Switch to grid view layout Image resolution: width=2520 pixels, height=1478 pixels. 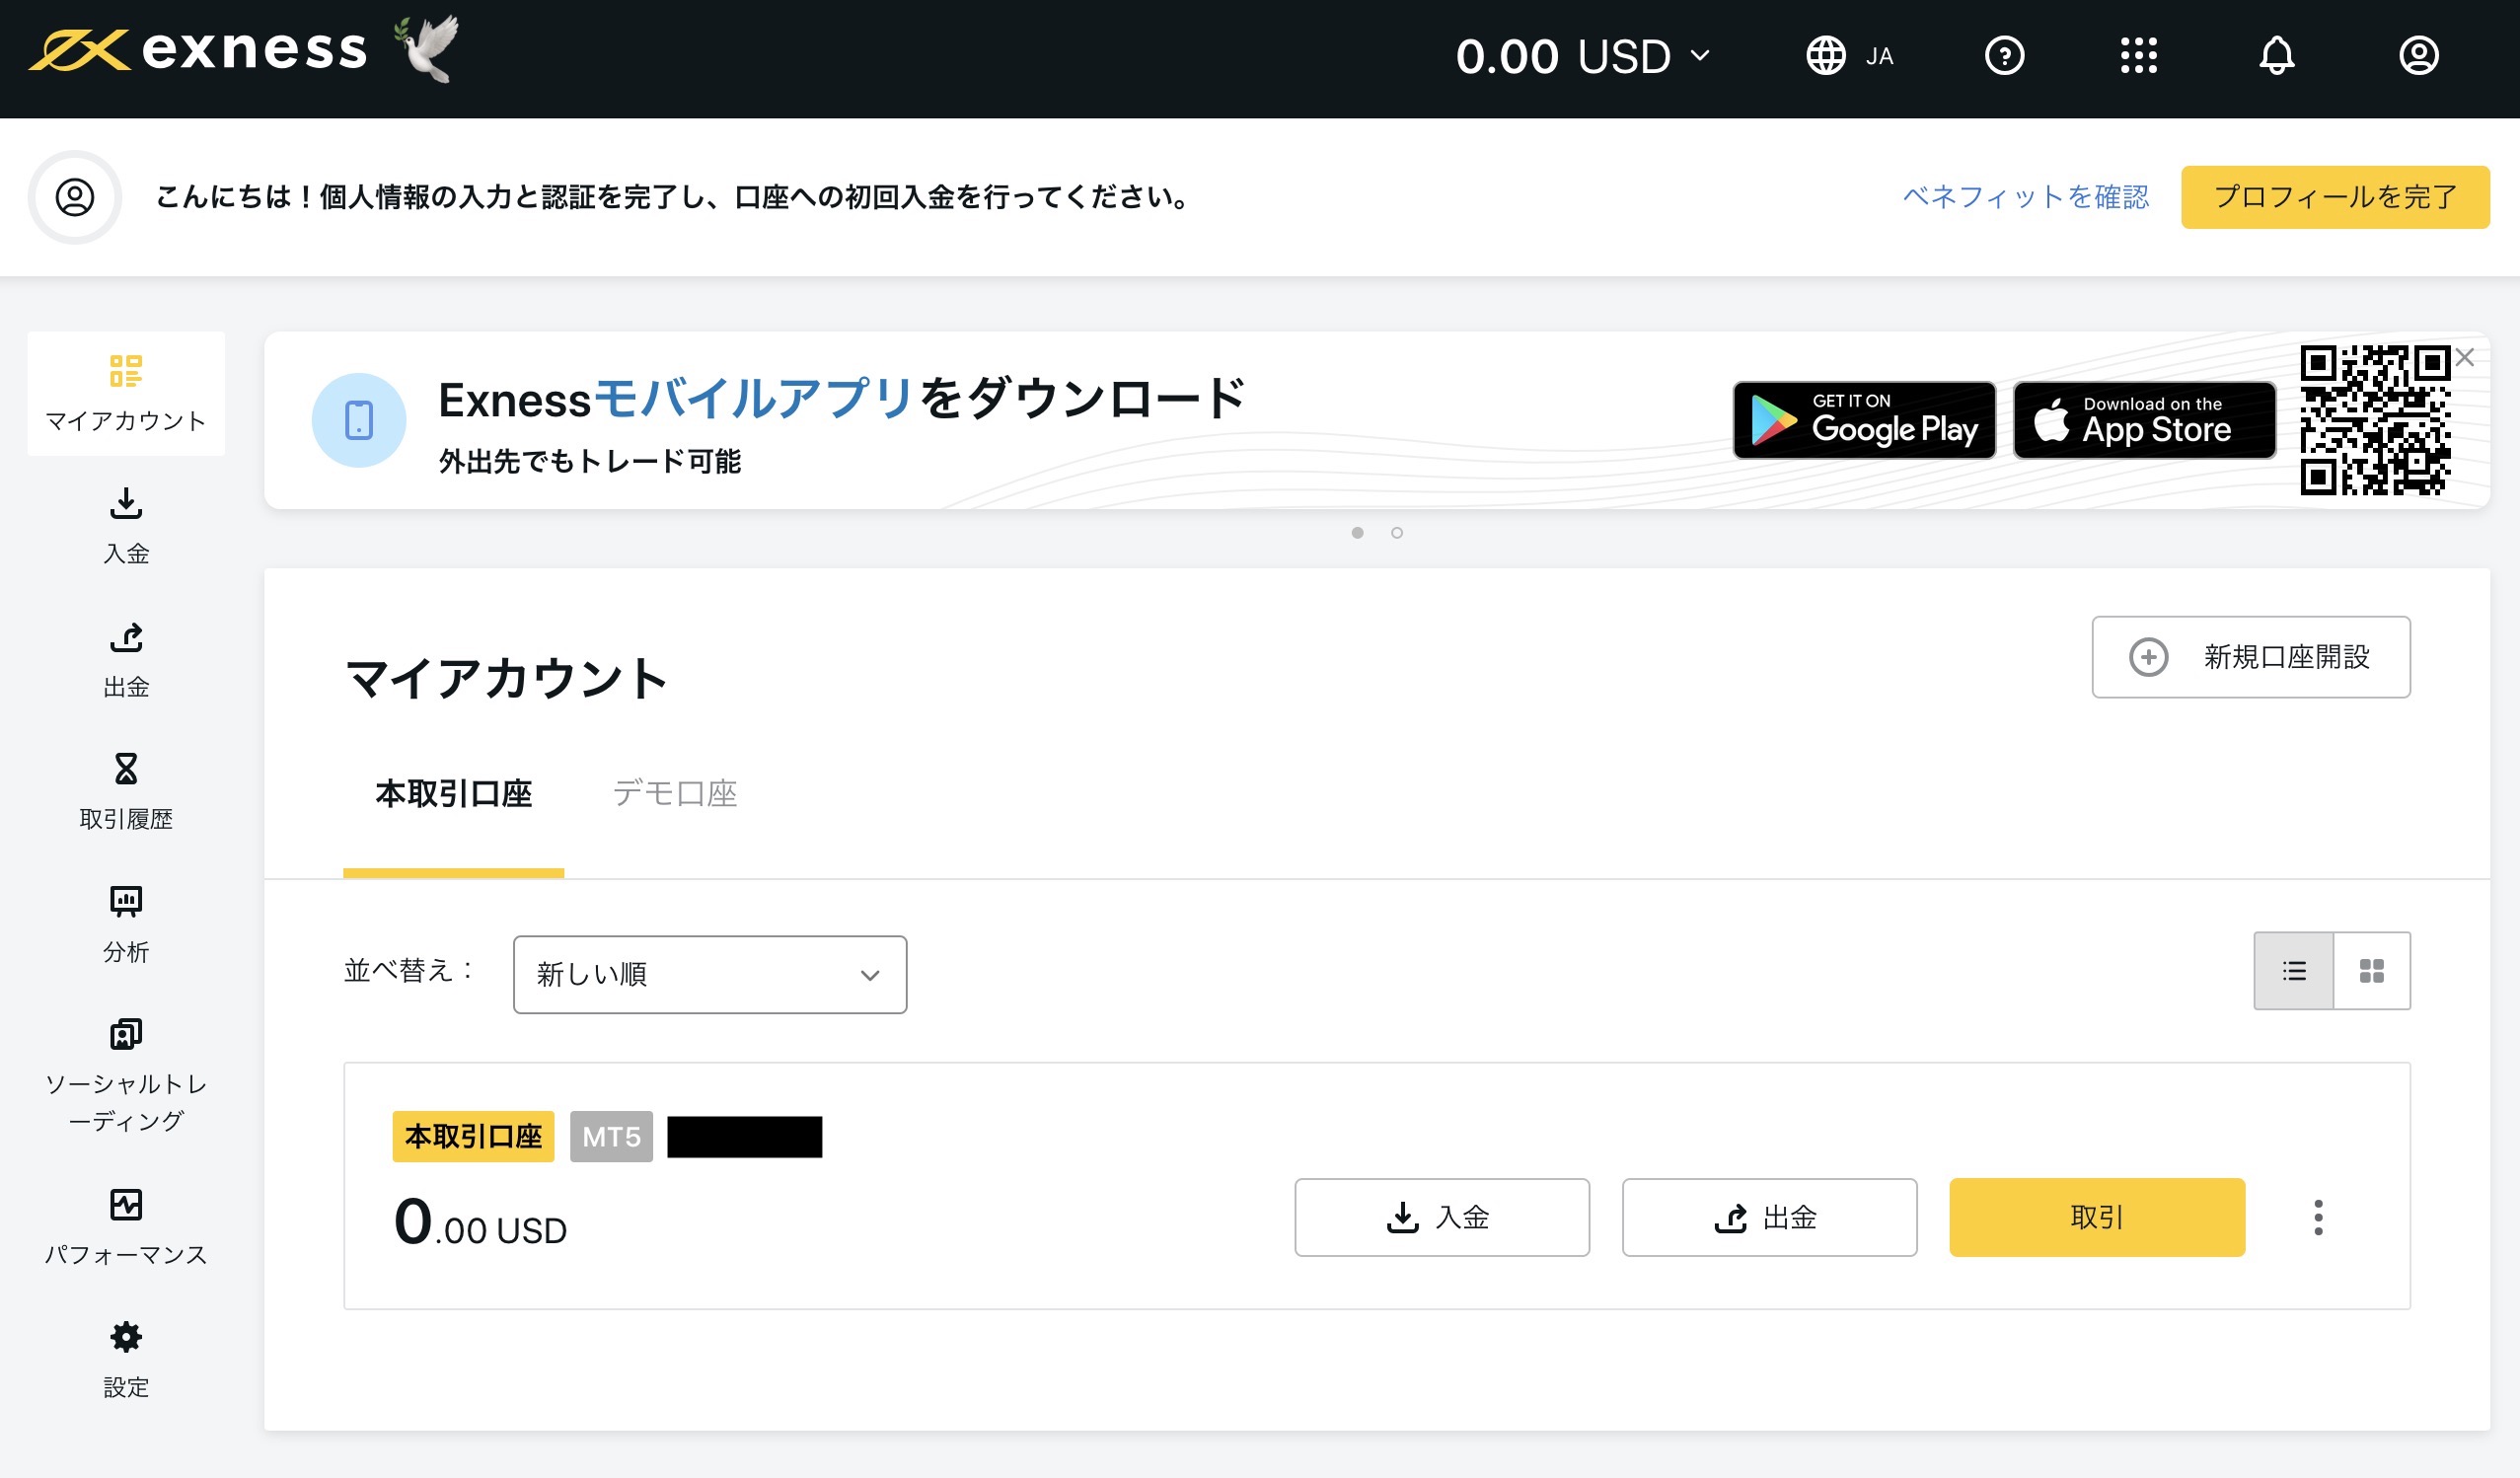[x=2371, y=971]
